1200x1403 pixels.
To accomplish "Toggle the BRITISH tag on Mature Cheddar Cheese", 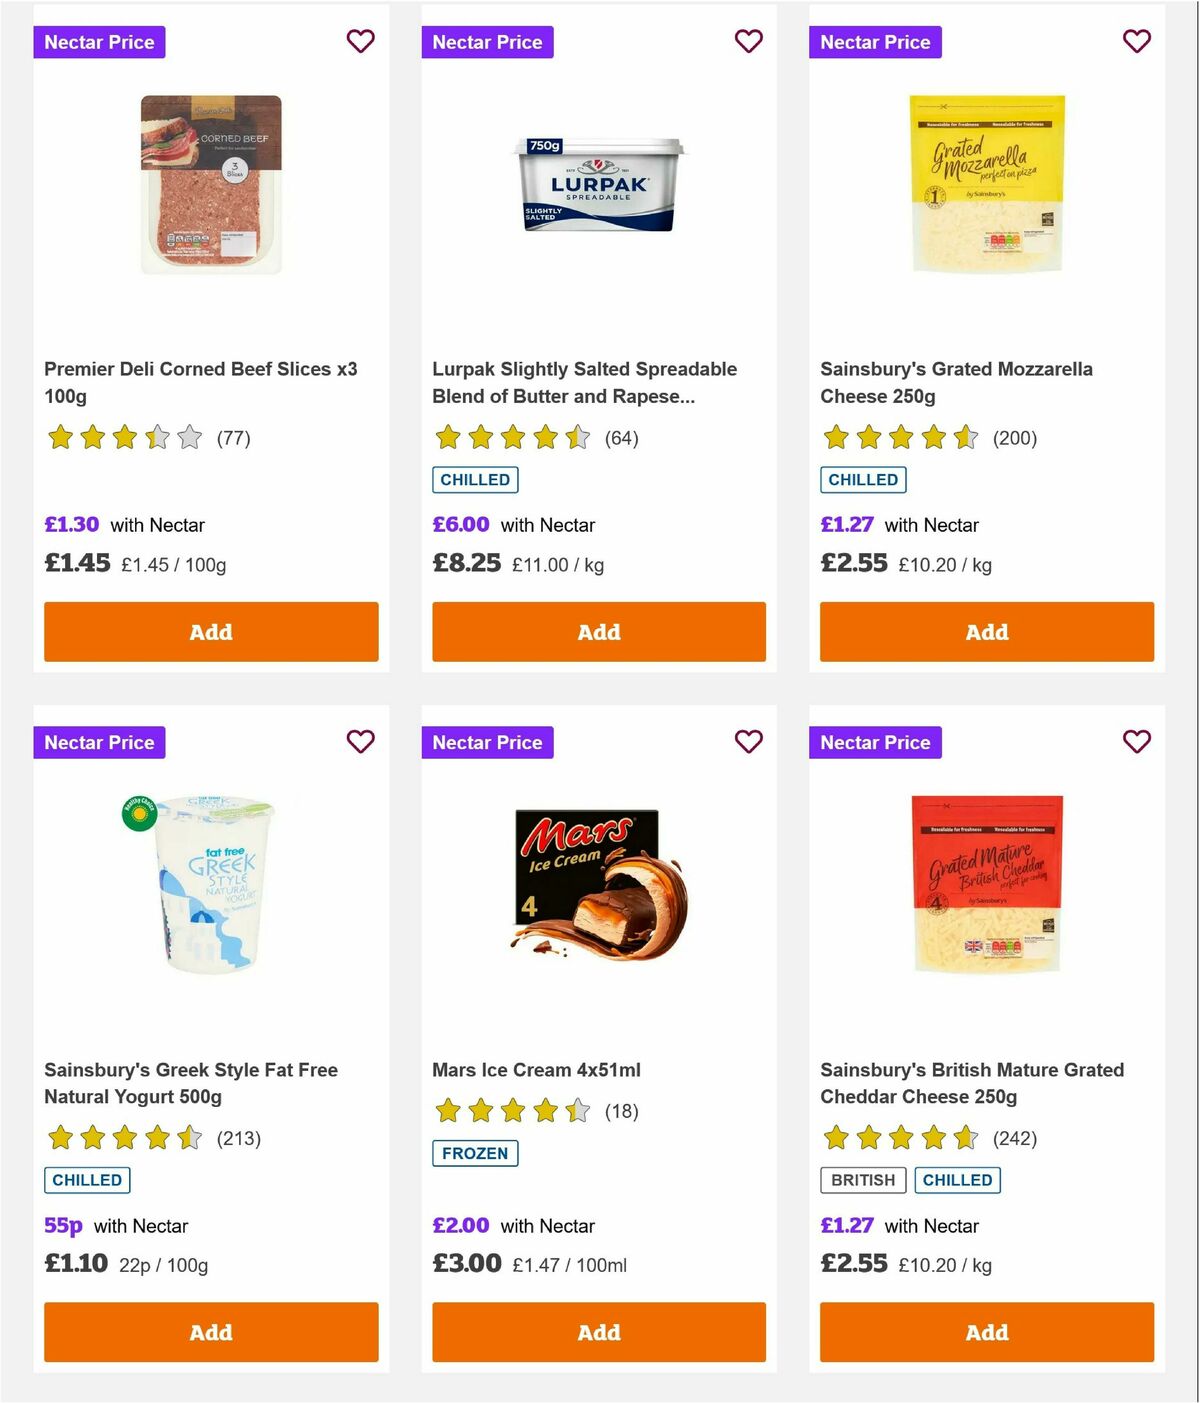I will (x=862, y=1180).
